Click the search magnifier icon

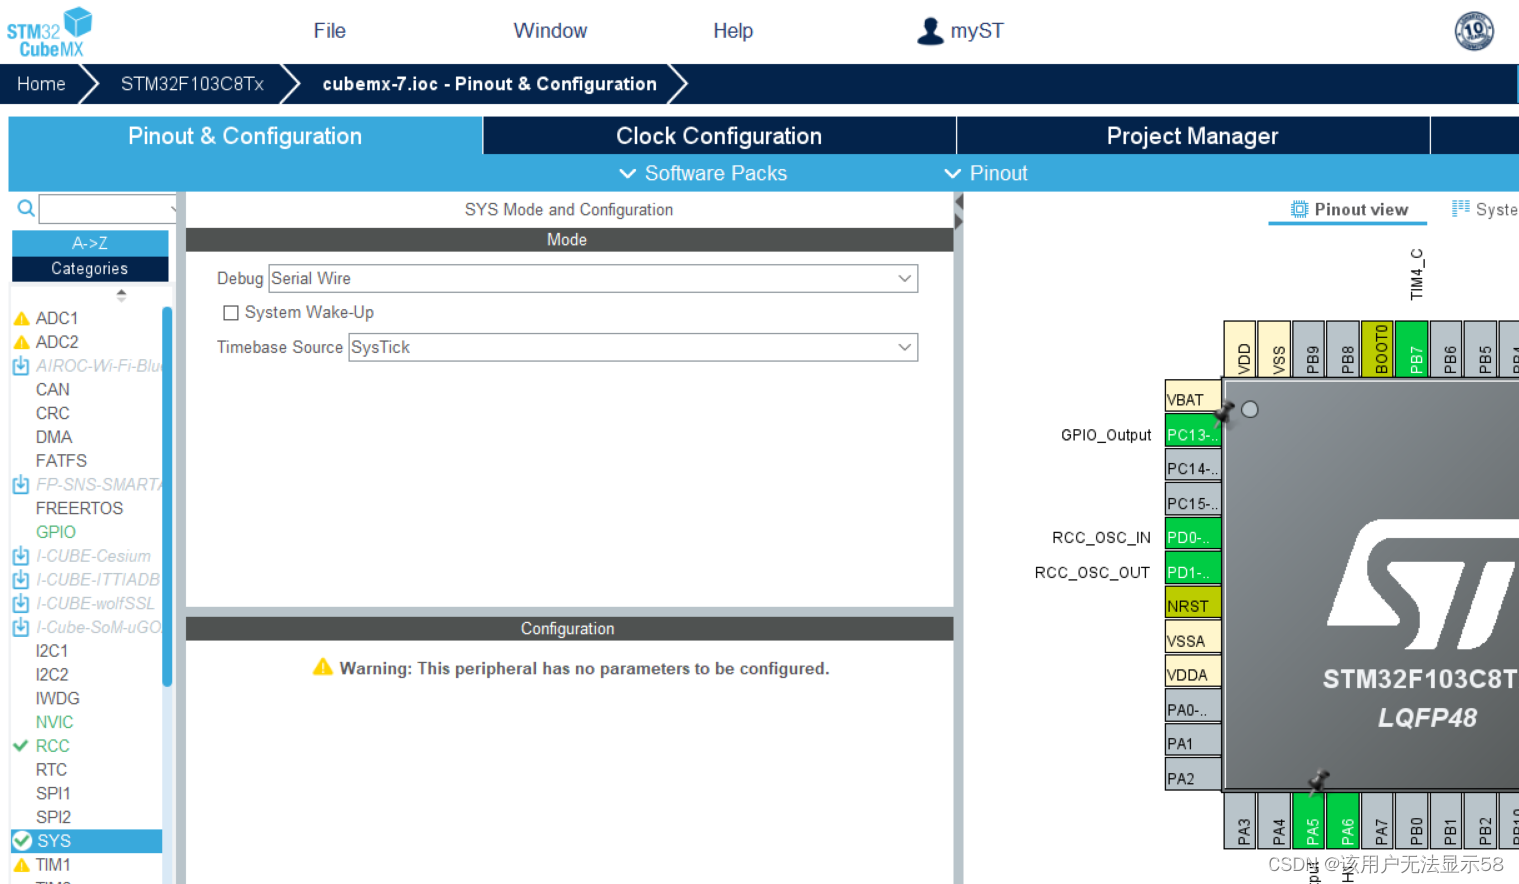pos(26,208)
